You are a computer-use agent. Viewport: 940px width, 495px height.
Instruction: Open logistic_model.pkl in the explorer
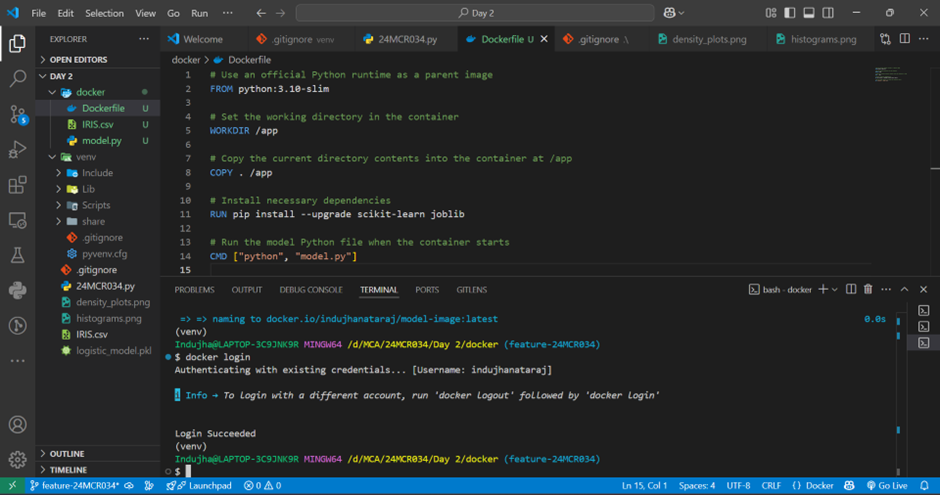pos(113,351)
